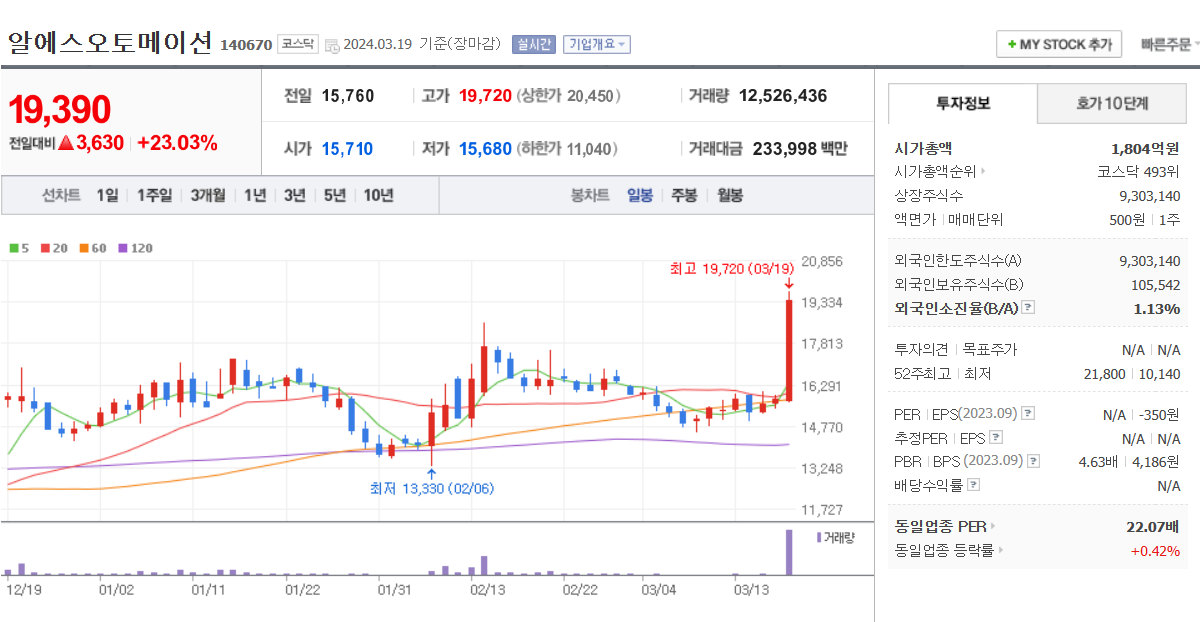This screenshot has height=622, width=1200.
Task: Select the 1일 line chart period
Action: click(107, 195)
